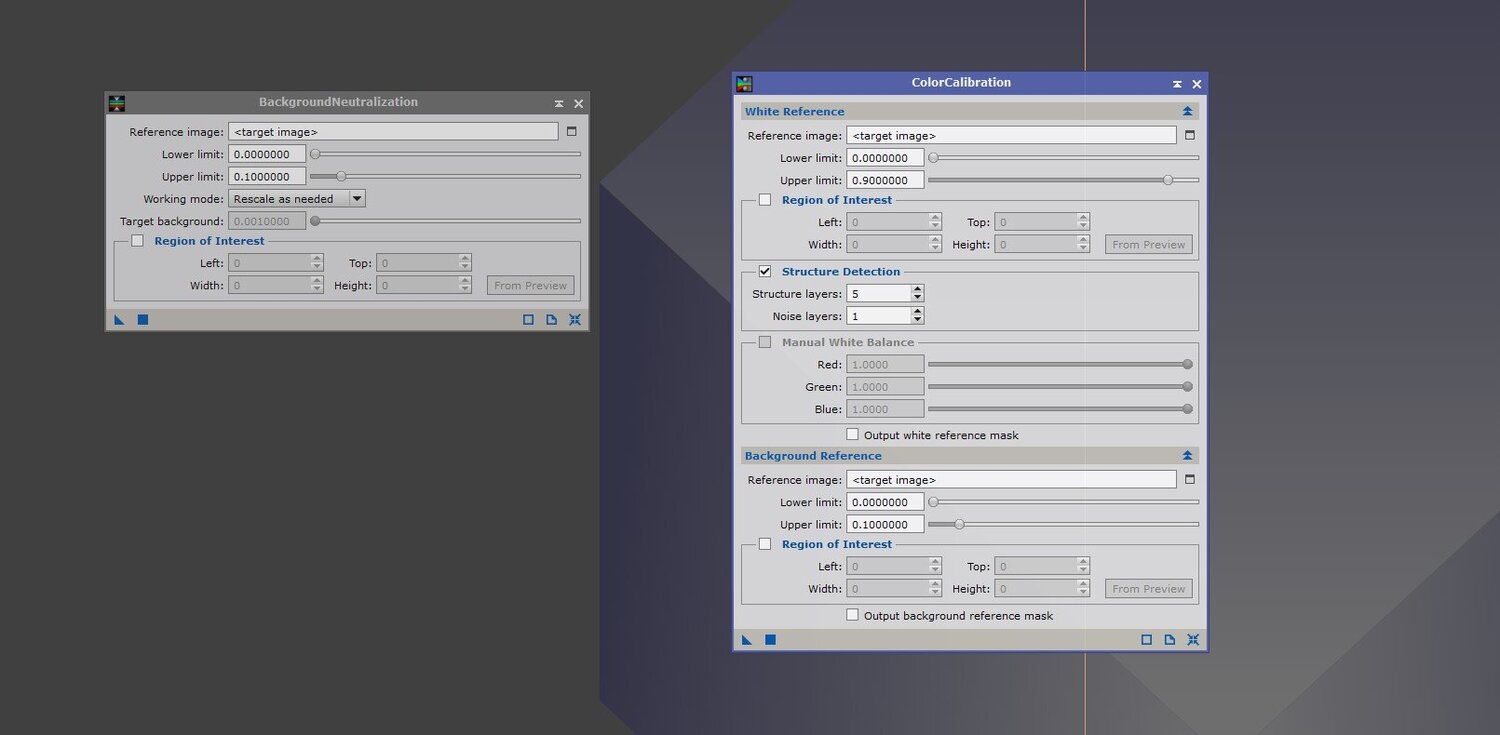Click the ColorCalibration window title text
The image size is (1500, 735).
tap(961, 83)
